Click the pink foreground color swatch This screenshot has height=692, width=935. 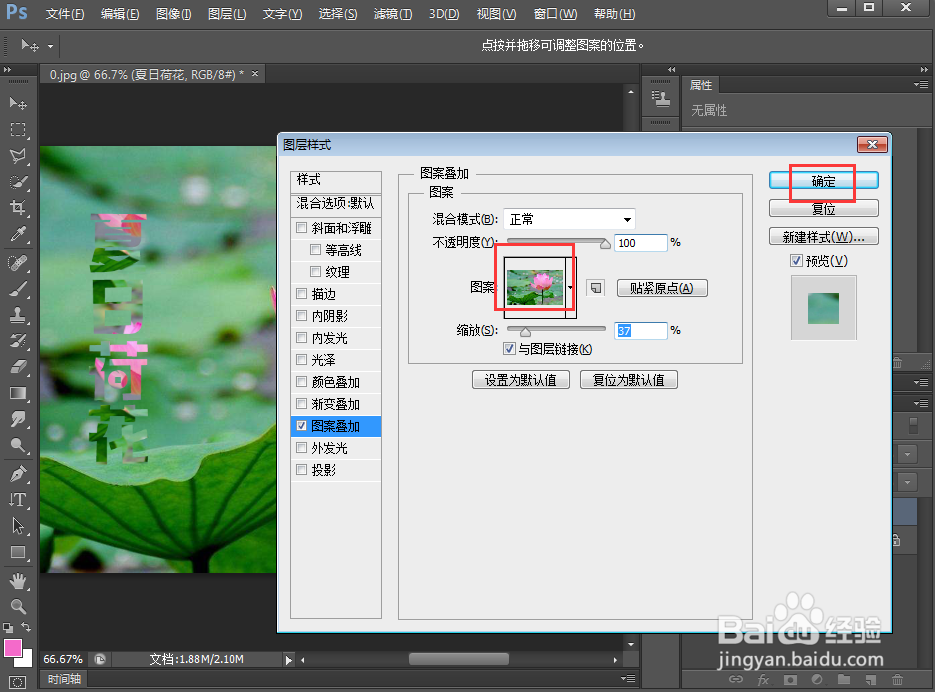pyautogui.click(x=15, y=648)
